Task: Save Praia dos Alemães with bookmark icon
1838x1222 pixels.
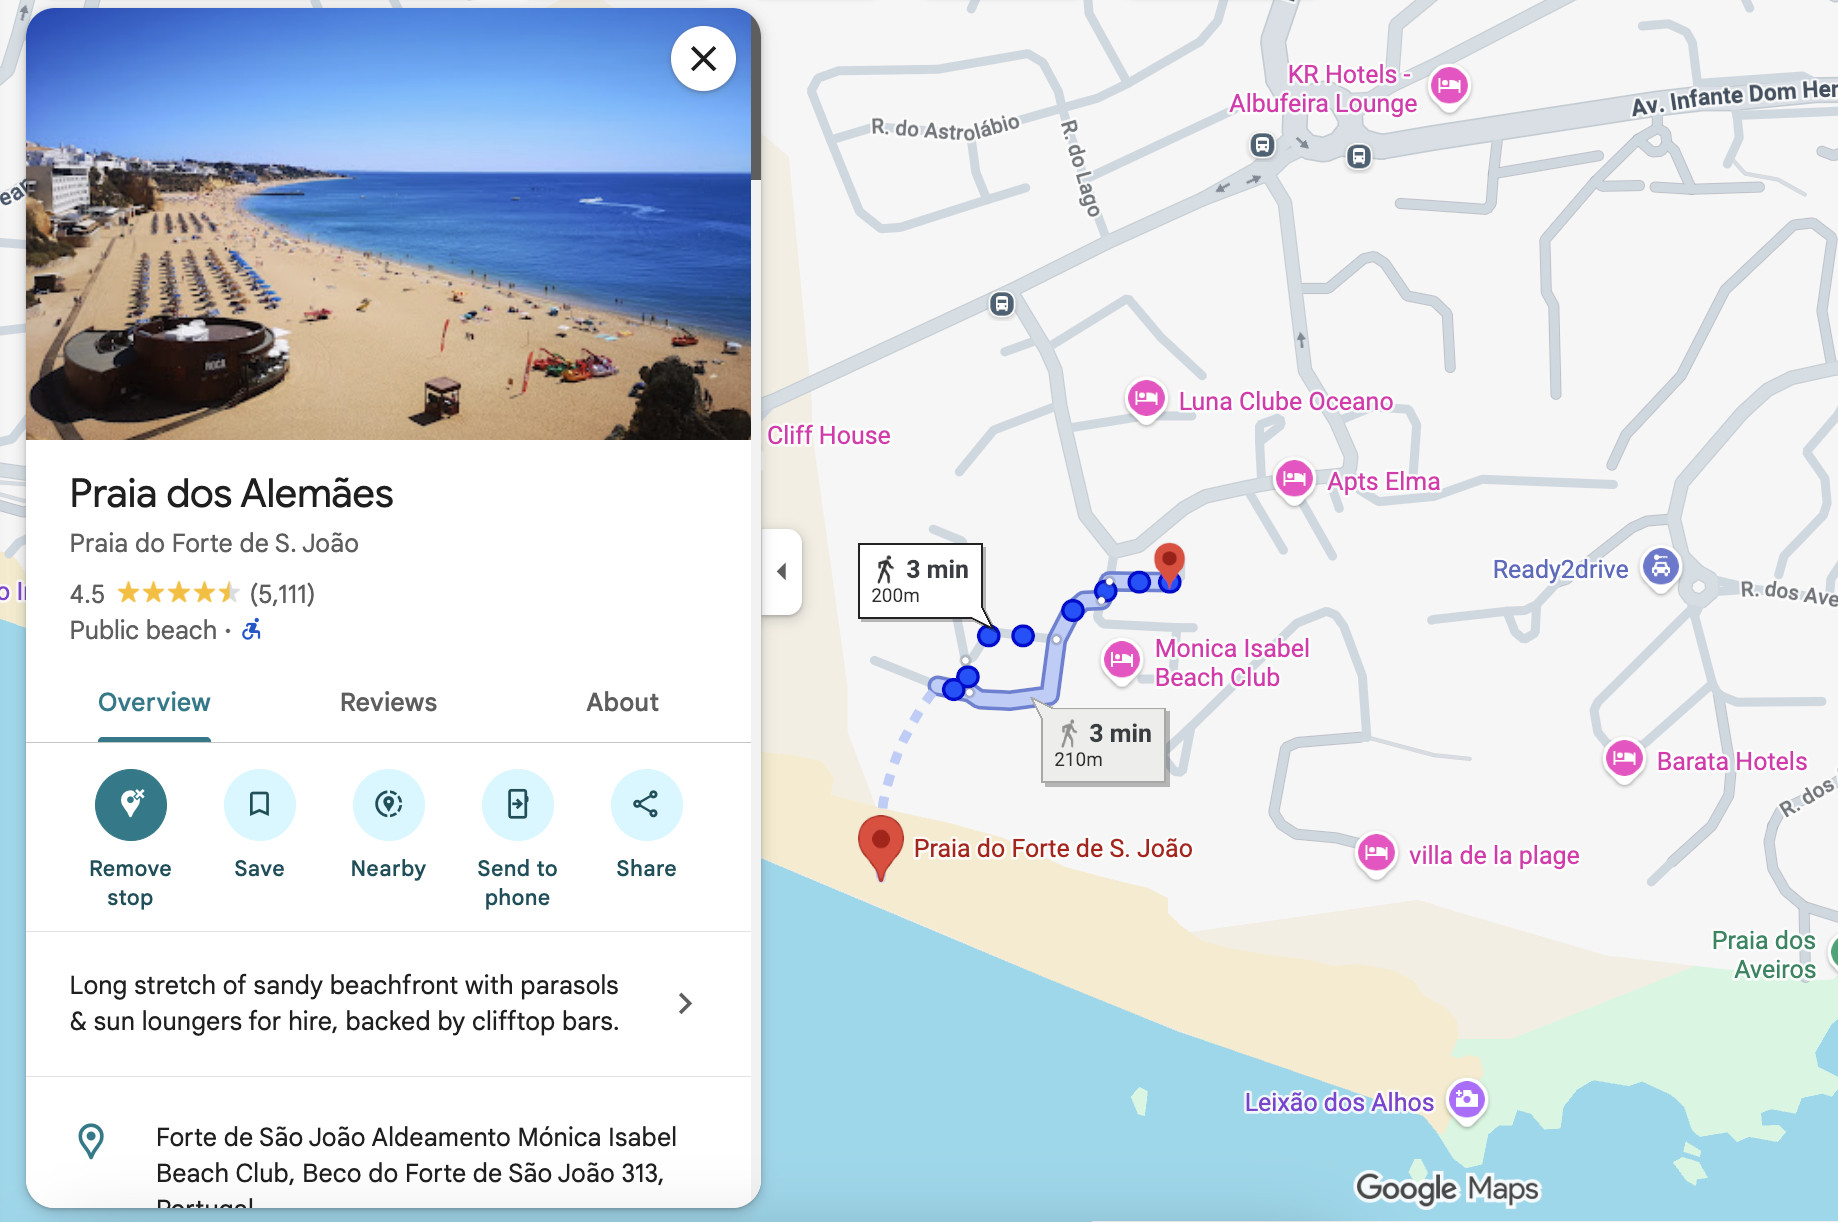Action: 259,804
